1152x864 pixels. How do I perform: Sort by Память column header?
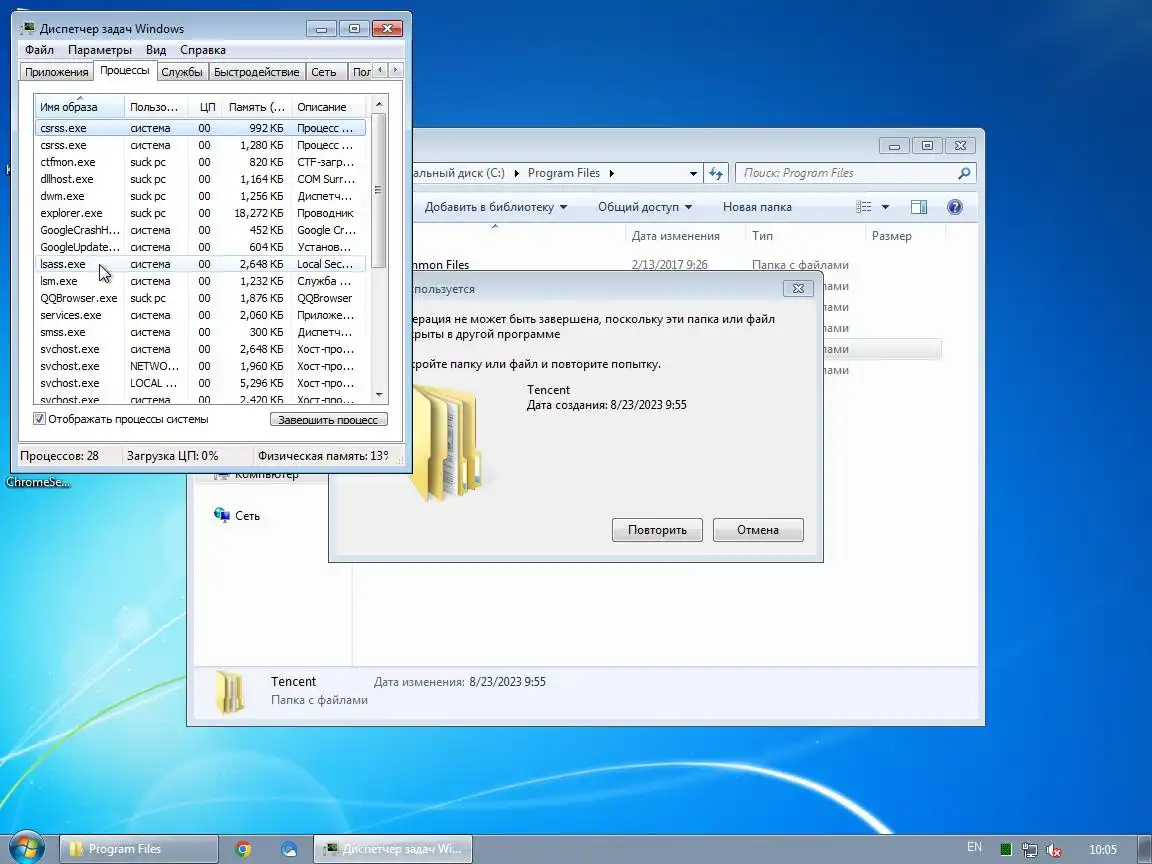click(256, 107)
